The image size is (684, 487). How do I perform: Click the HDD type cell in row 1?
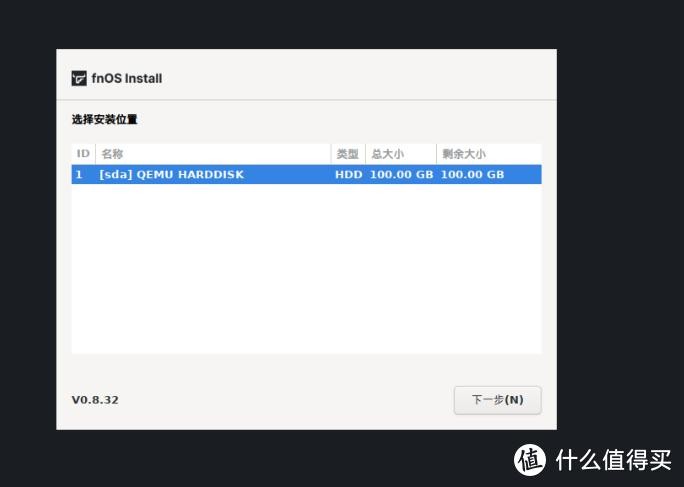pyautogui.click(x=349, y=175)
